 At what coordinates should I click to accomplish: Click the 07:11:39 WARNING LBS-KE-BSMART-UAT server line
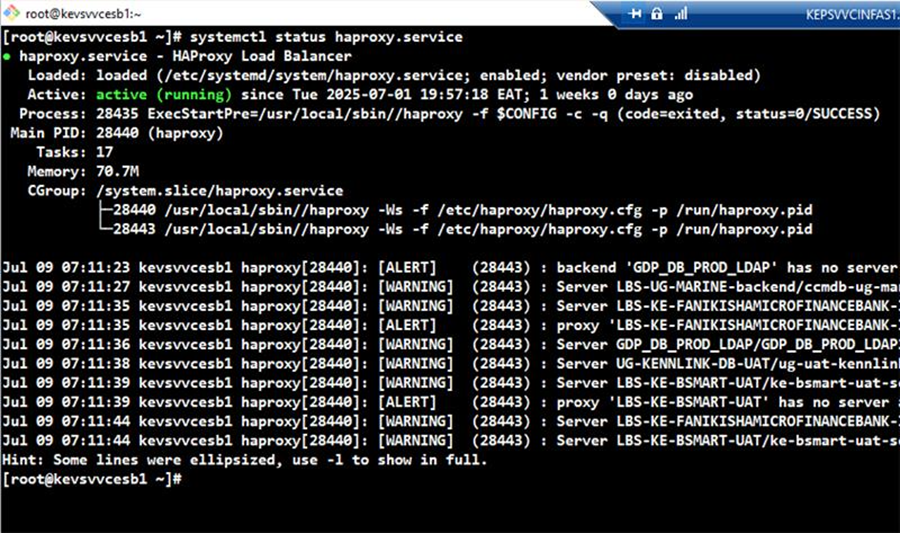pyautogui.click(x=450, y=383)
